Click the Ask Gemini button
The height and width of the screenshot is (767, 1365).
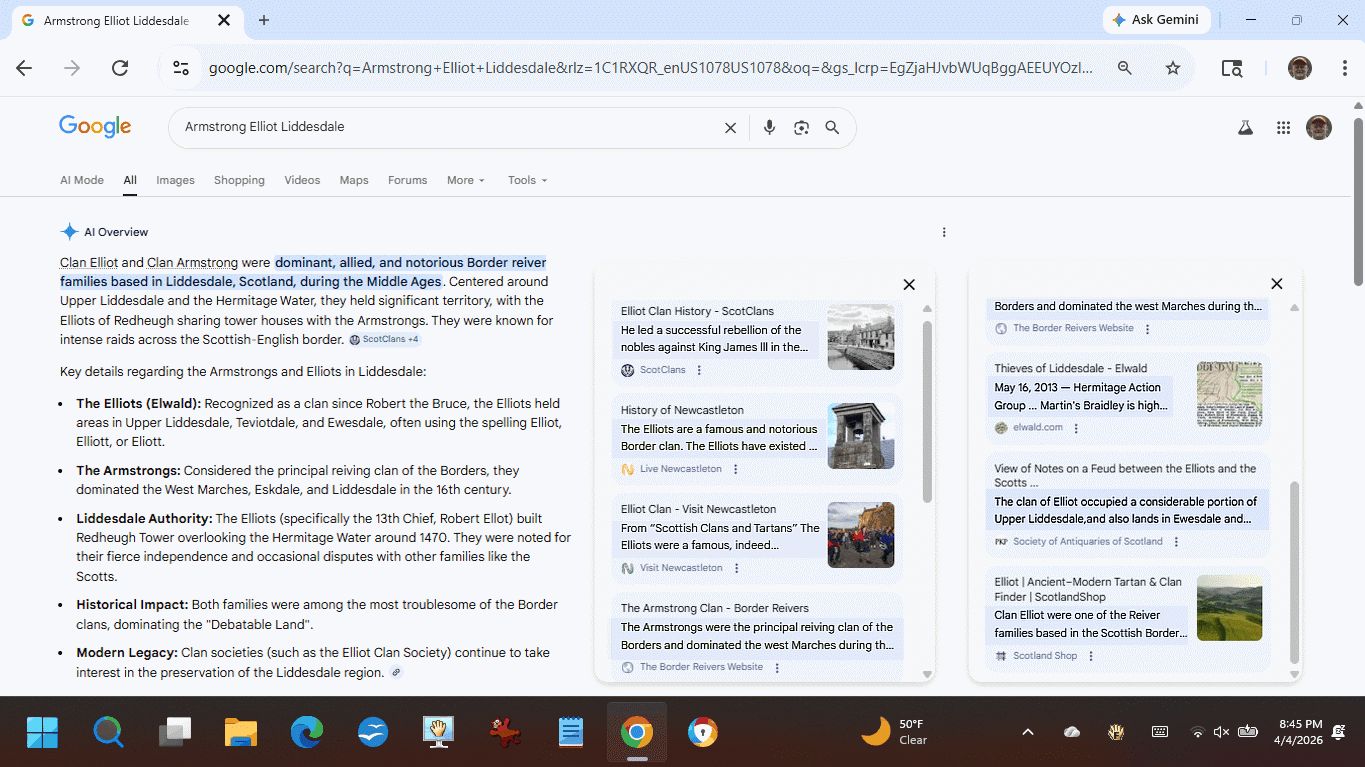click(x=1156, y=20)
